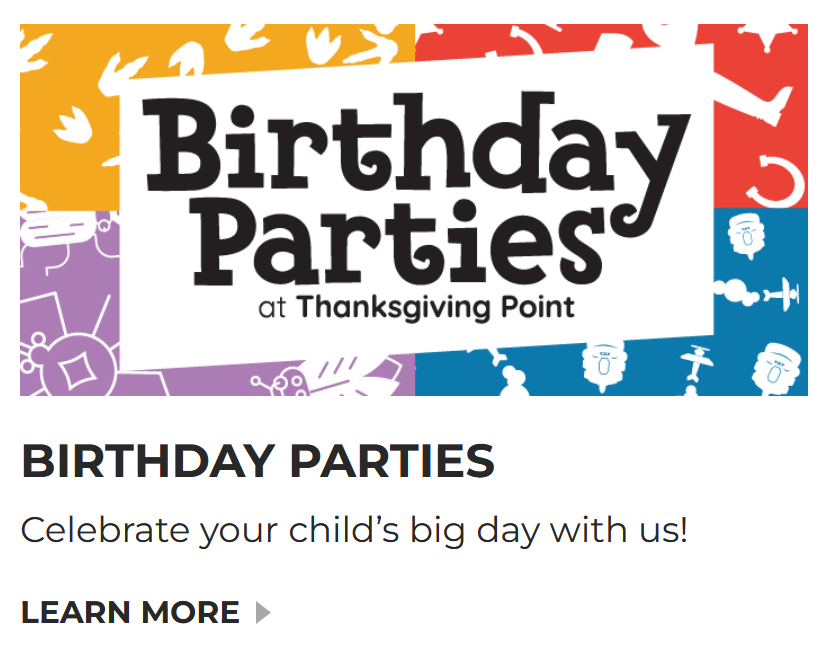
Task: Click the bottom-right cloud face icon
Action: point(776,370)
